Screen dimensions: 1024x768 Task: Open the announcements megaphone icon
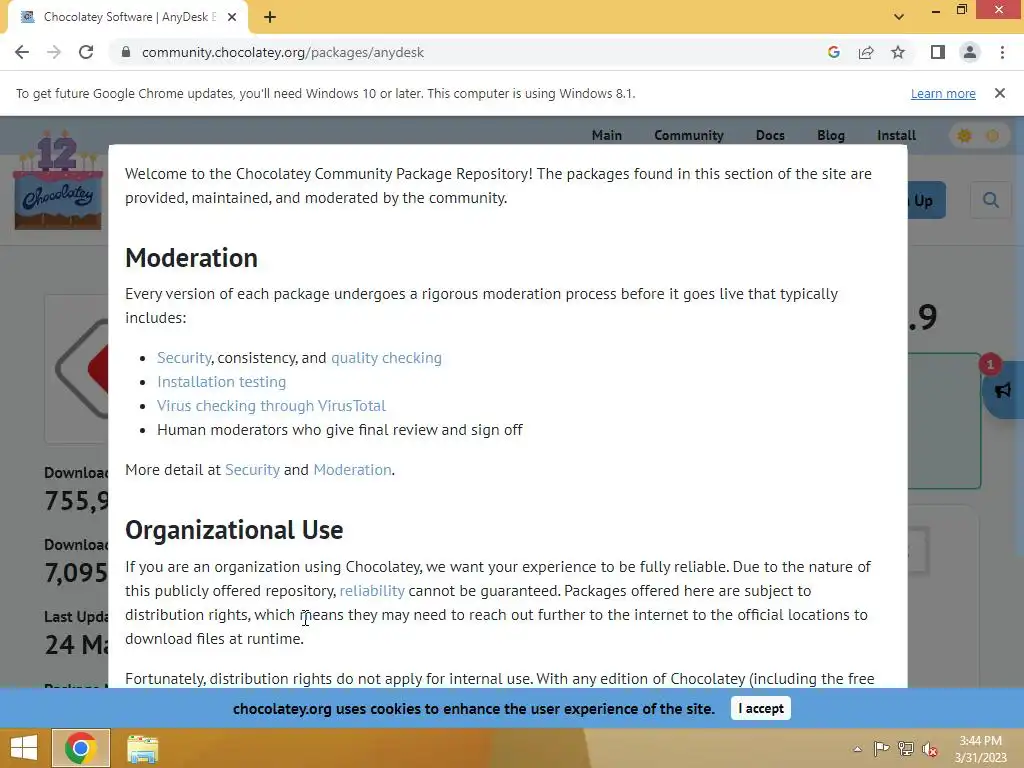(1003, 391)
